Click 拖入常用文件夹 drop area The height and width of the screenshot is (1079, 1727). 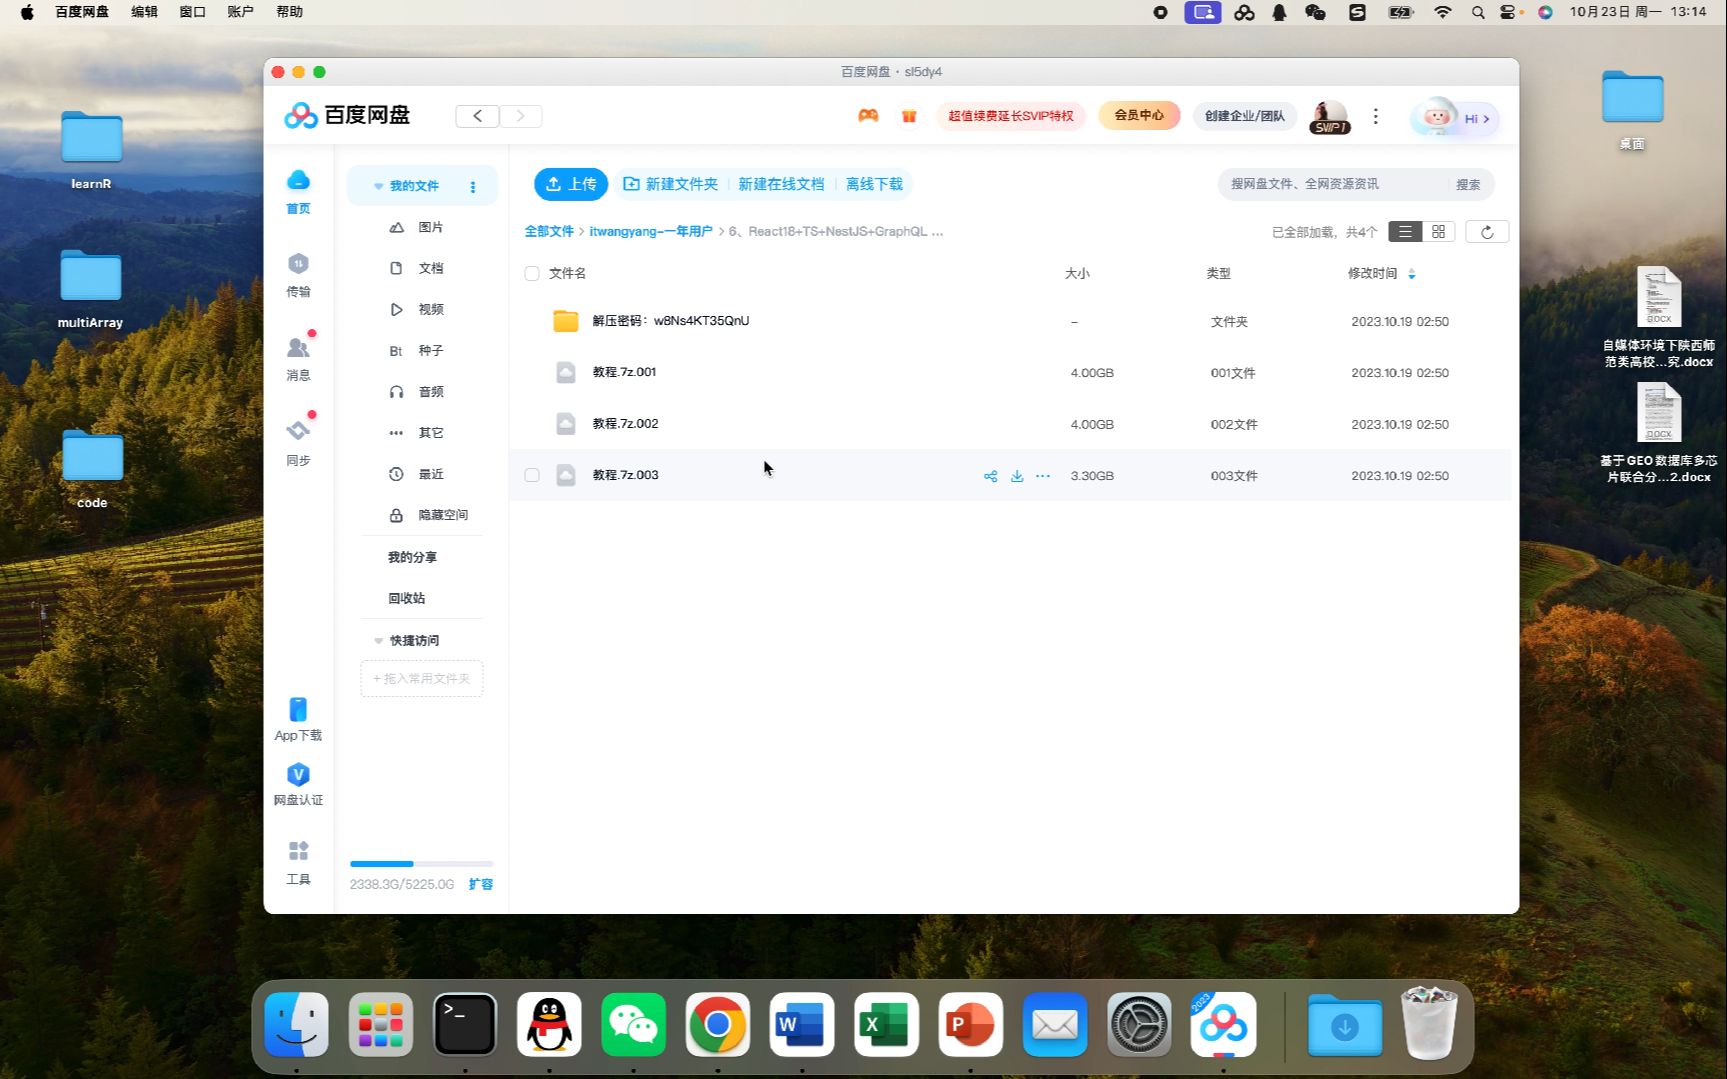coord(422,679)
